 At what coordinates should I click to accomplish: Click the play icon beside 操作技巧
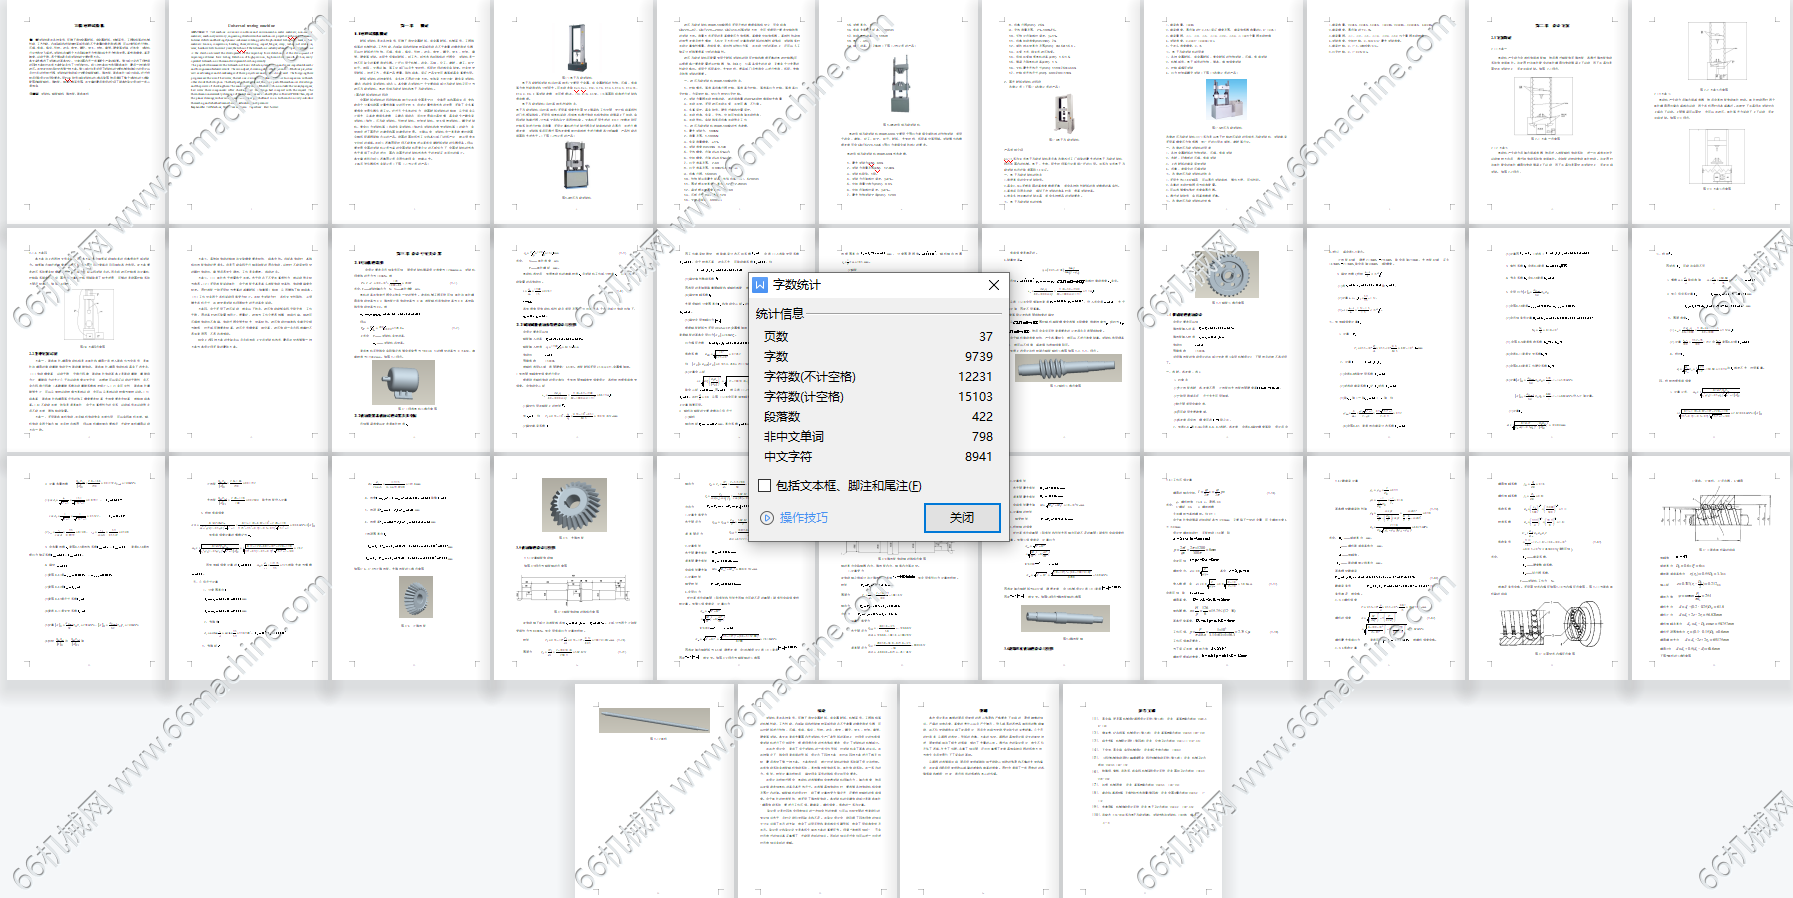coord(767,518)
